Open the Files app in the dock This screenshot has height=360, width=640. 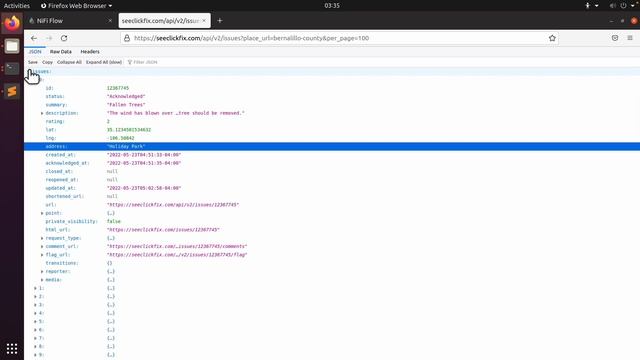(12, 46)
